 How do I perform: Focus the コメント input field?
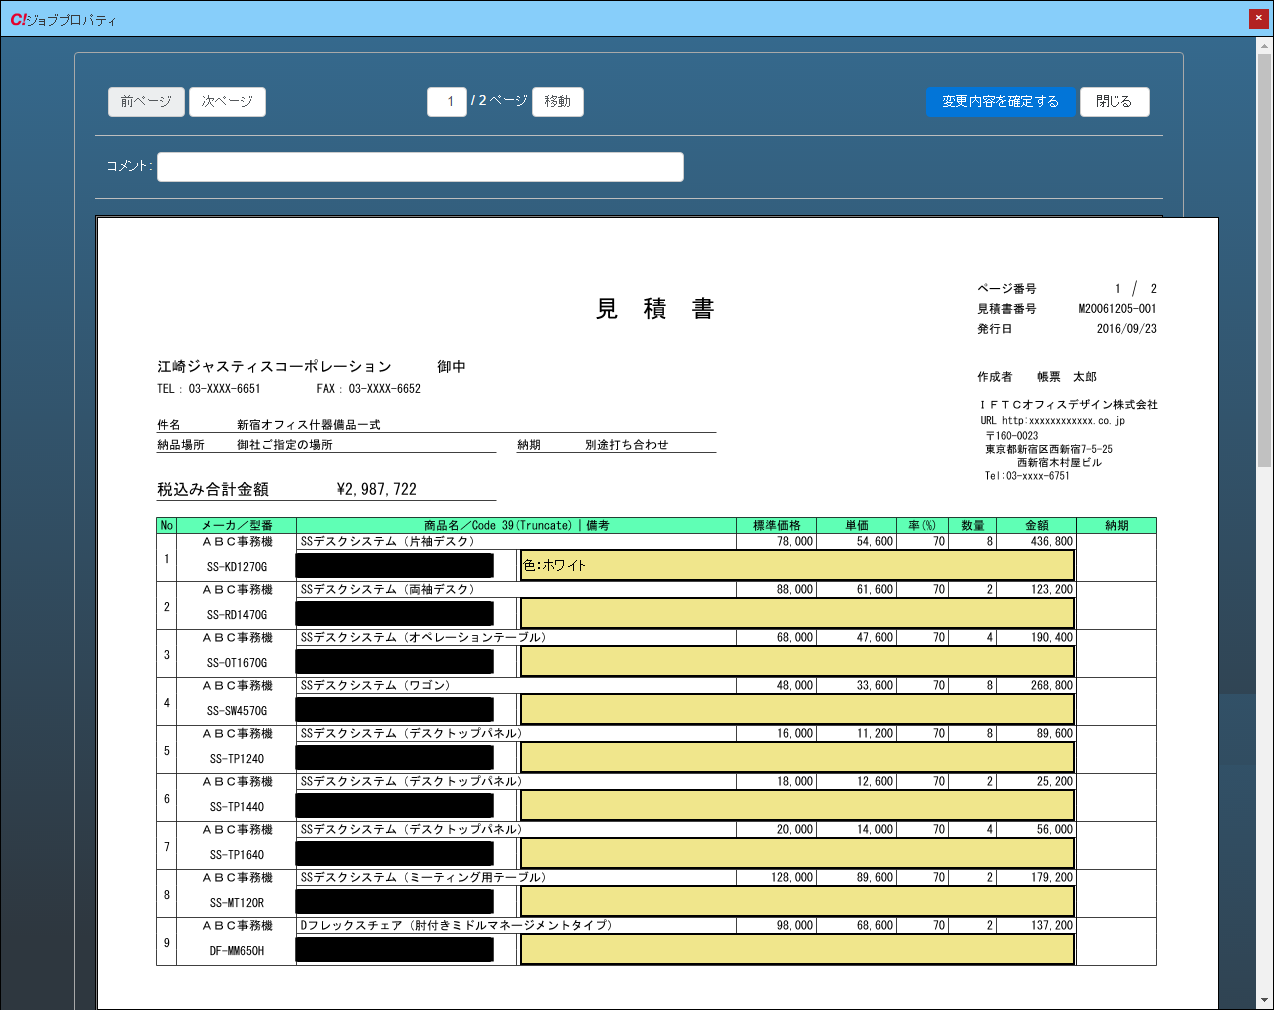click(x=420, y=167)
